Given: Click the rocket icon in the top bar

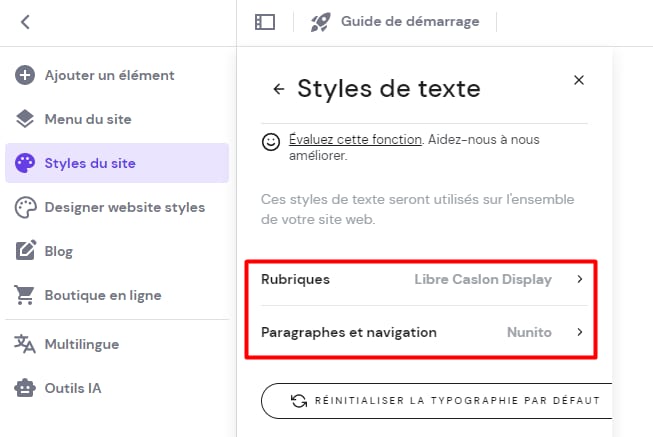Looking at the screenshot, I should (x=320, y=21).
